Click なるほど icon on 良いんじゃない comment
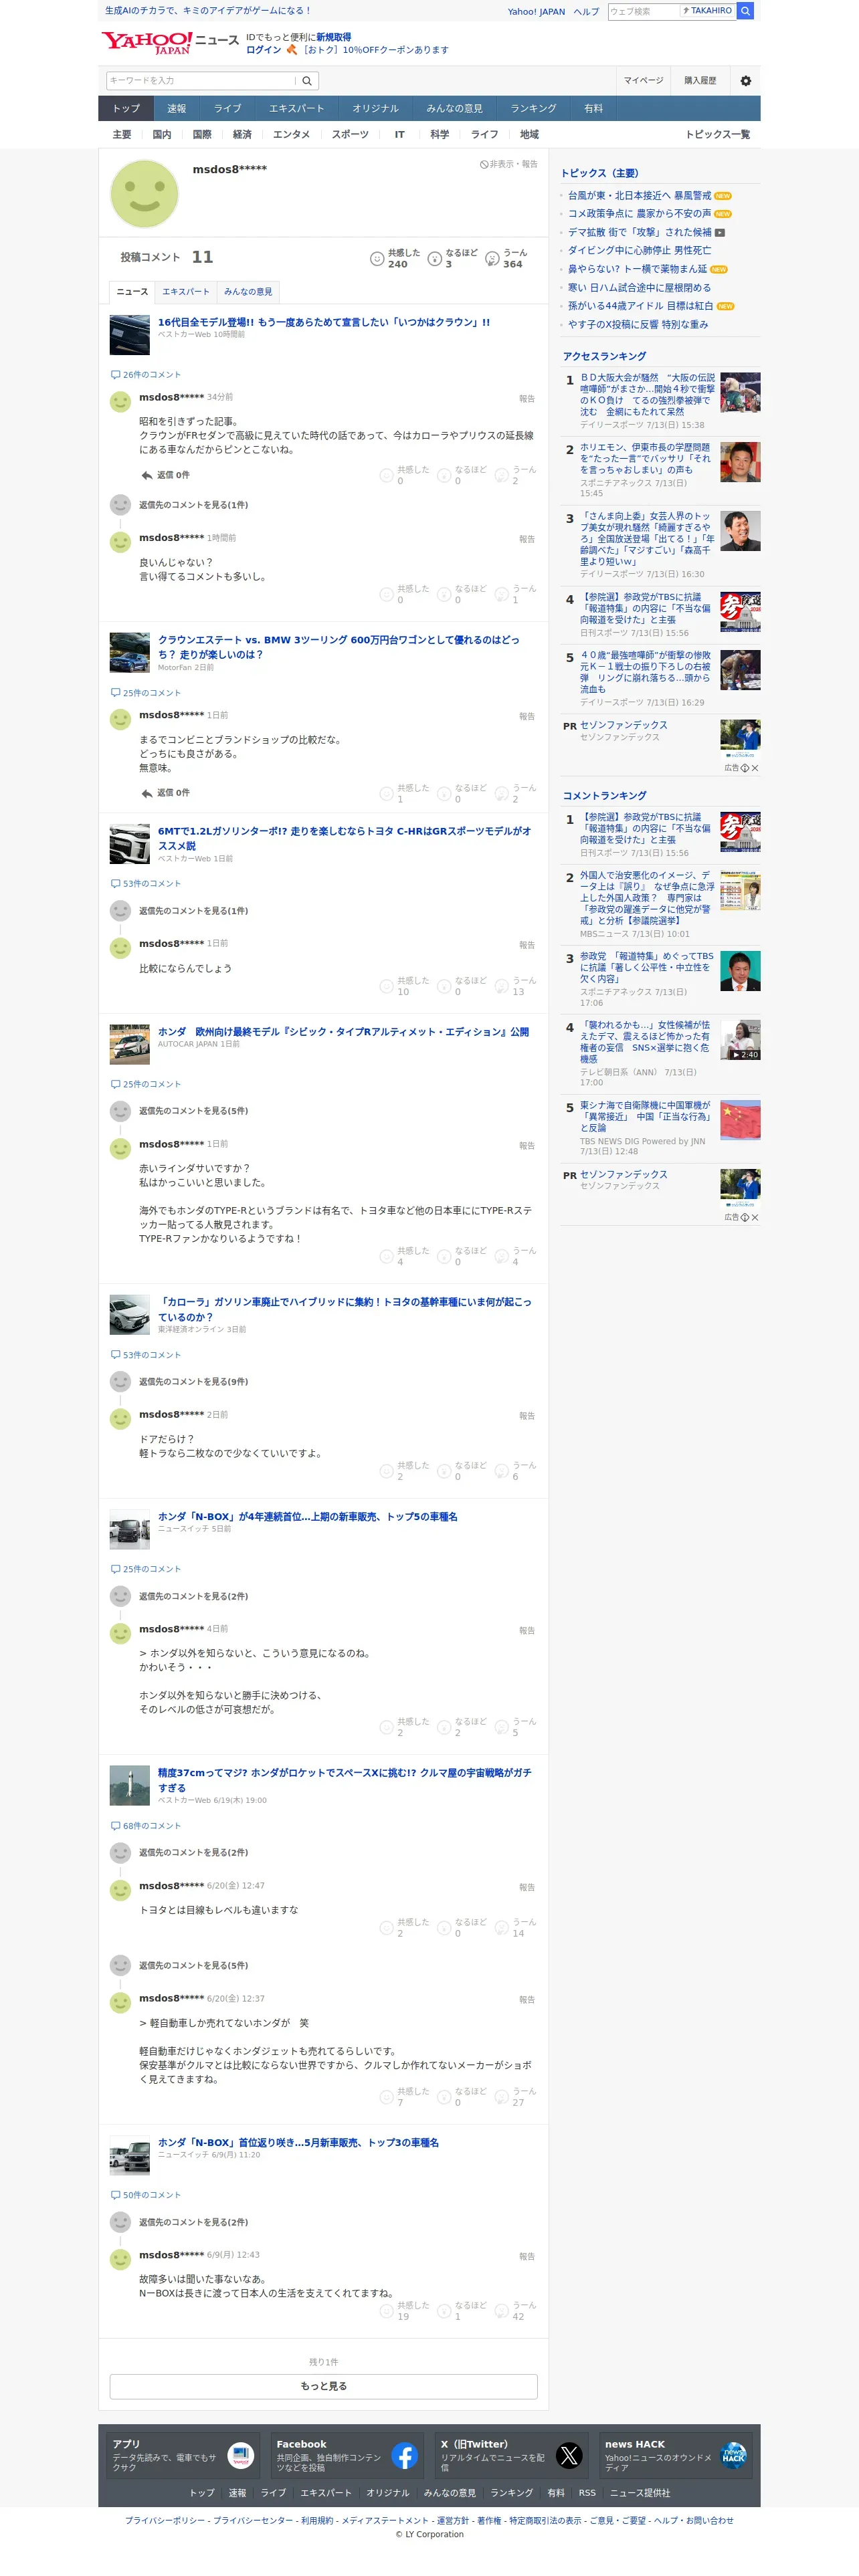This screenshot has height=2576, width=859. tap(444, 595)
